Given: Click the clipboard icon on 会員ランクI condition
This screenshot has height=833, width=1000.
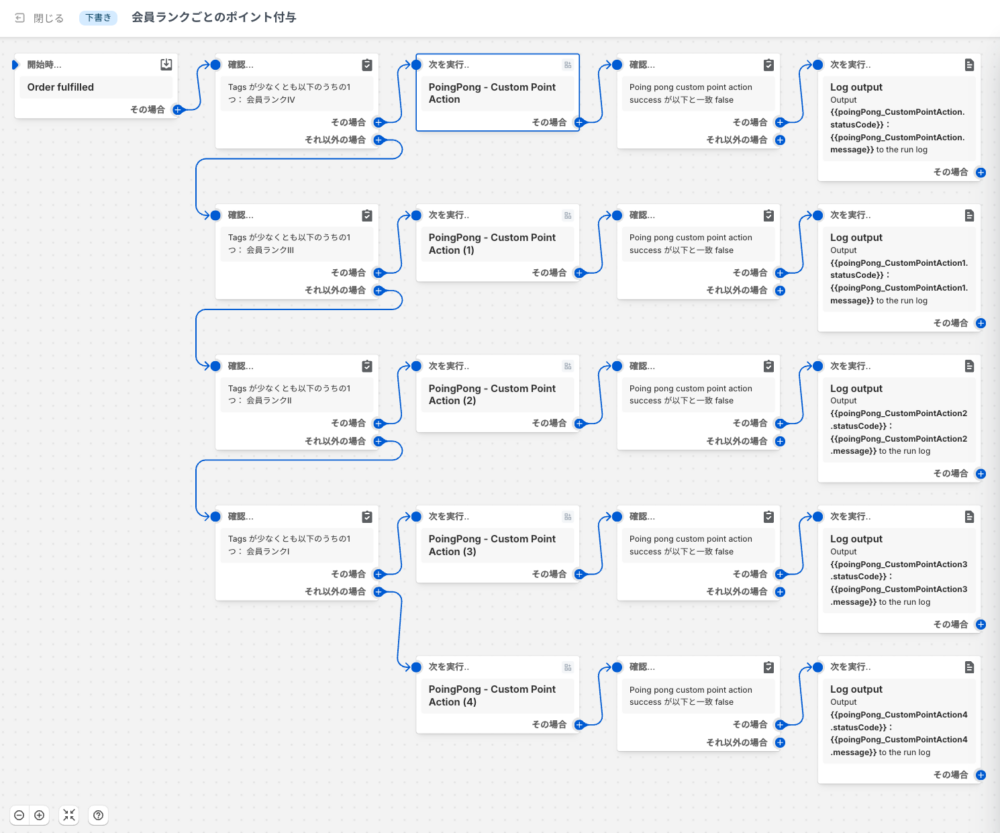Looking at the screenshot, I should 367,517.
